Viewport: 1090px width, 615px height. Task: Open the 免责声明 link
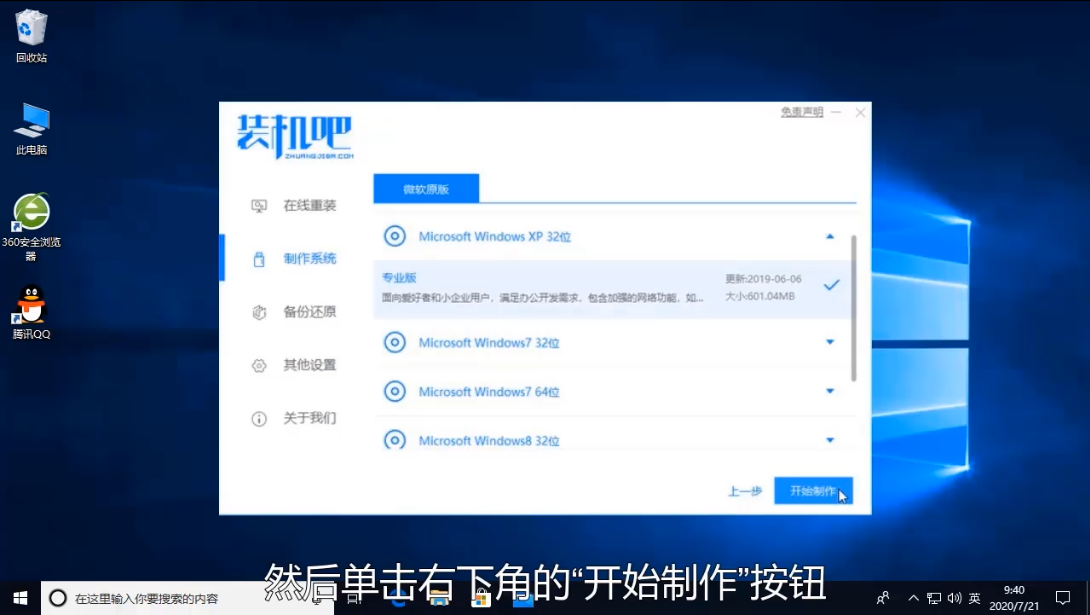click(x=802, y=112)
